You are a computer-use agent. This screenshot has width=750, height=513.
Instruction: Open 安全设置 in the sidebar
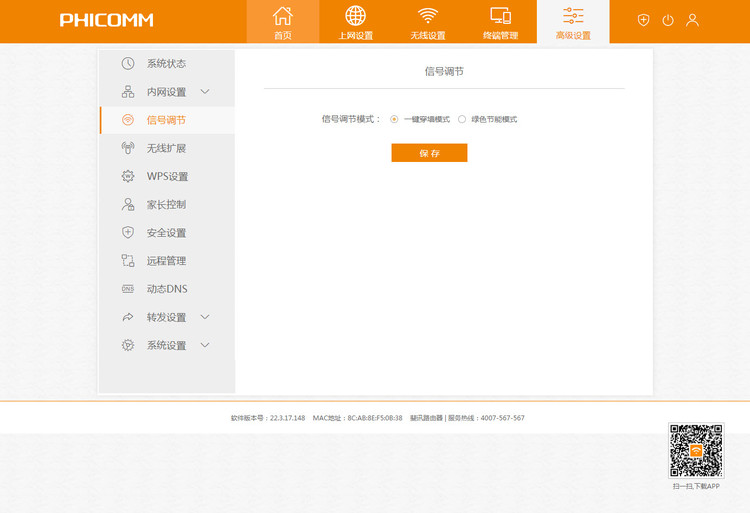[167, 232]
